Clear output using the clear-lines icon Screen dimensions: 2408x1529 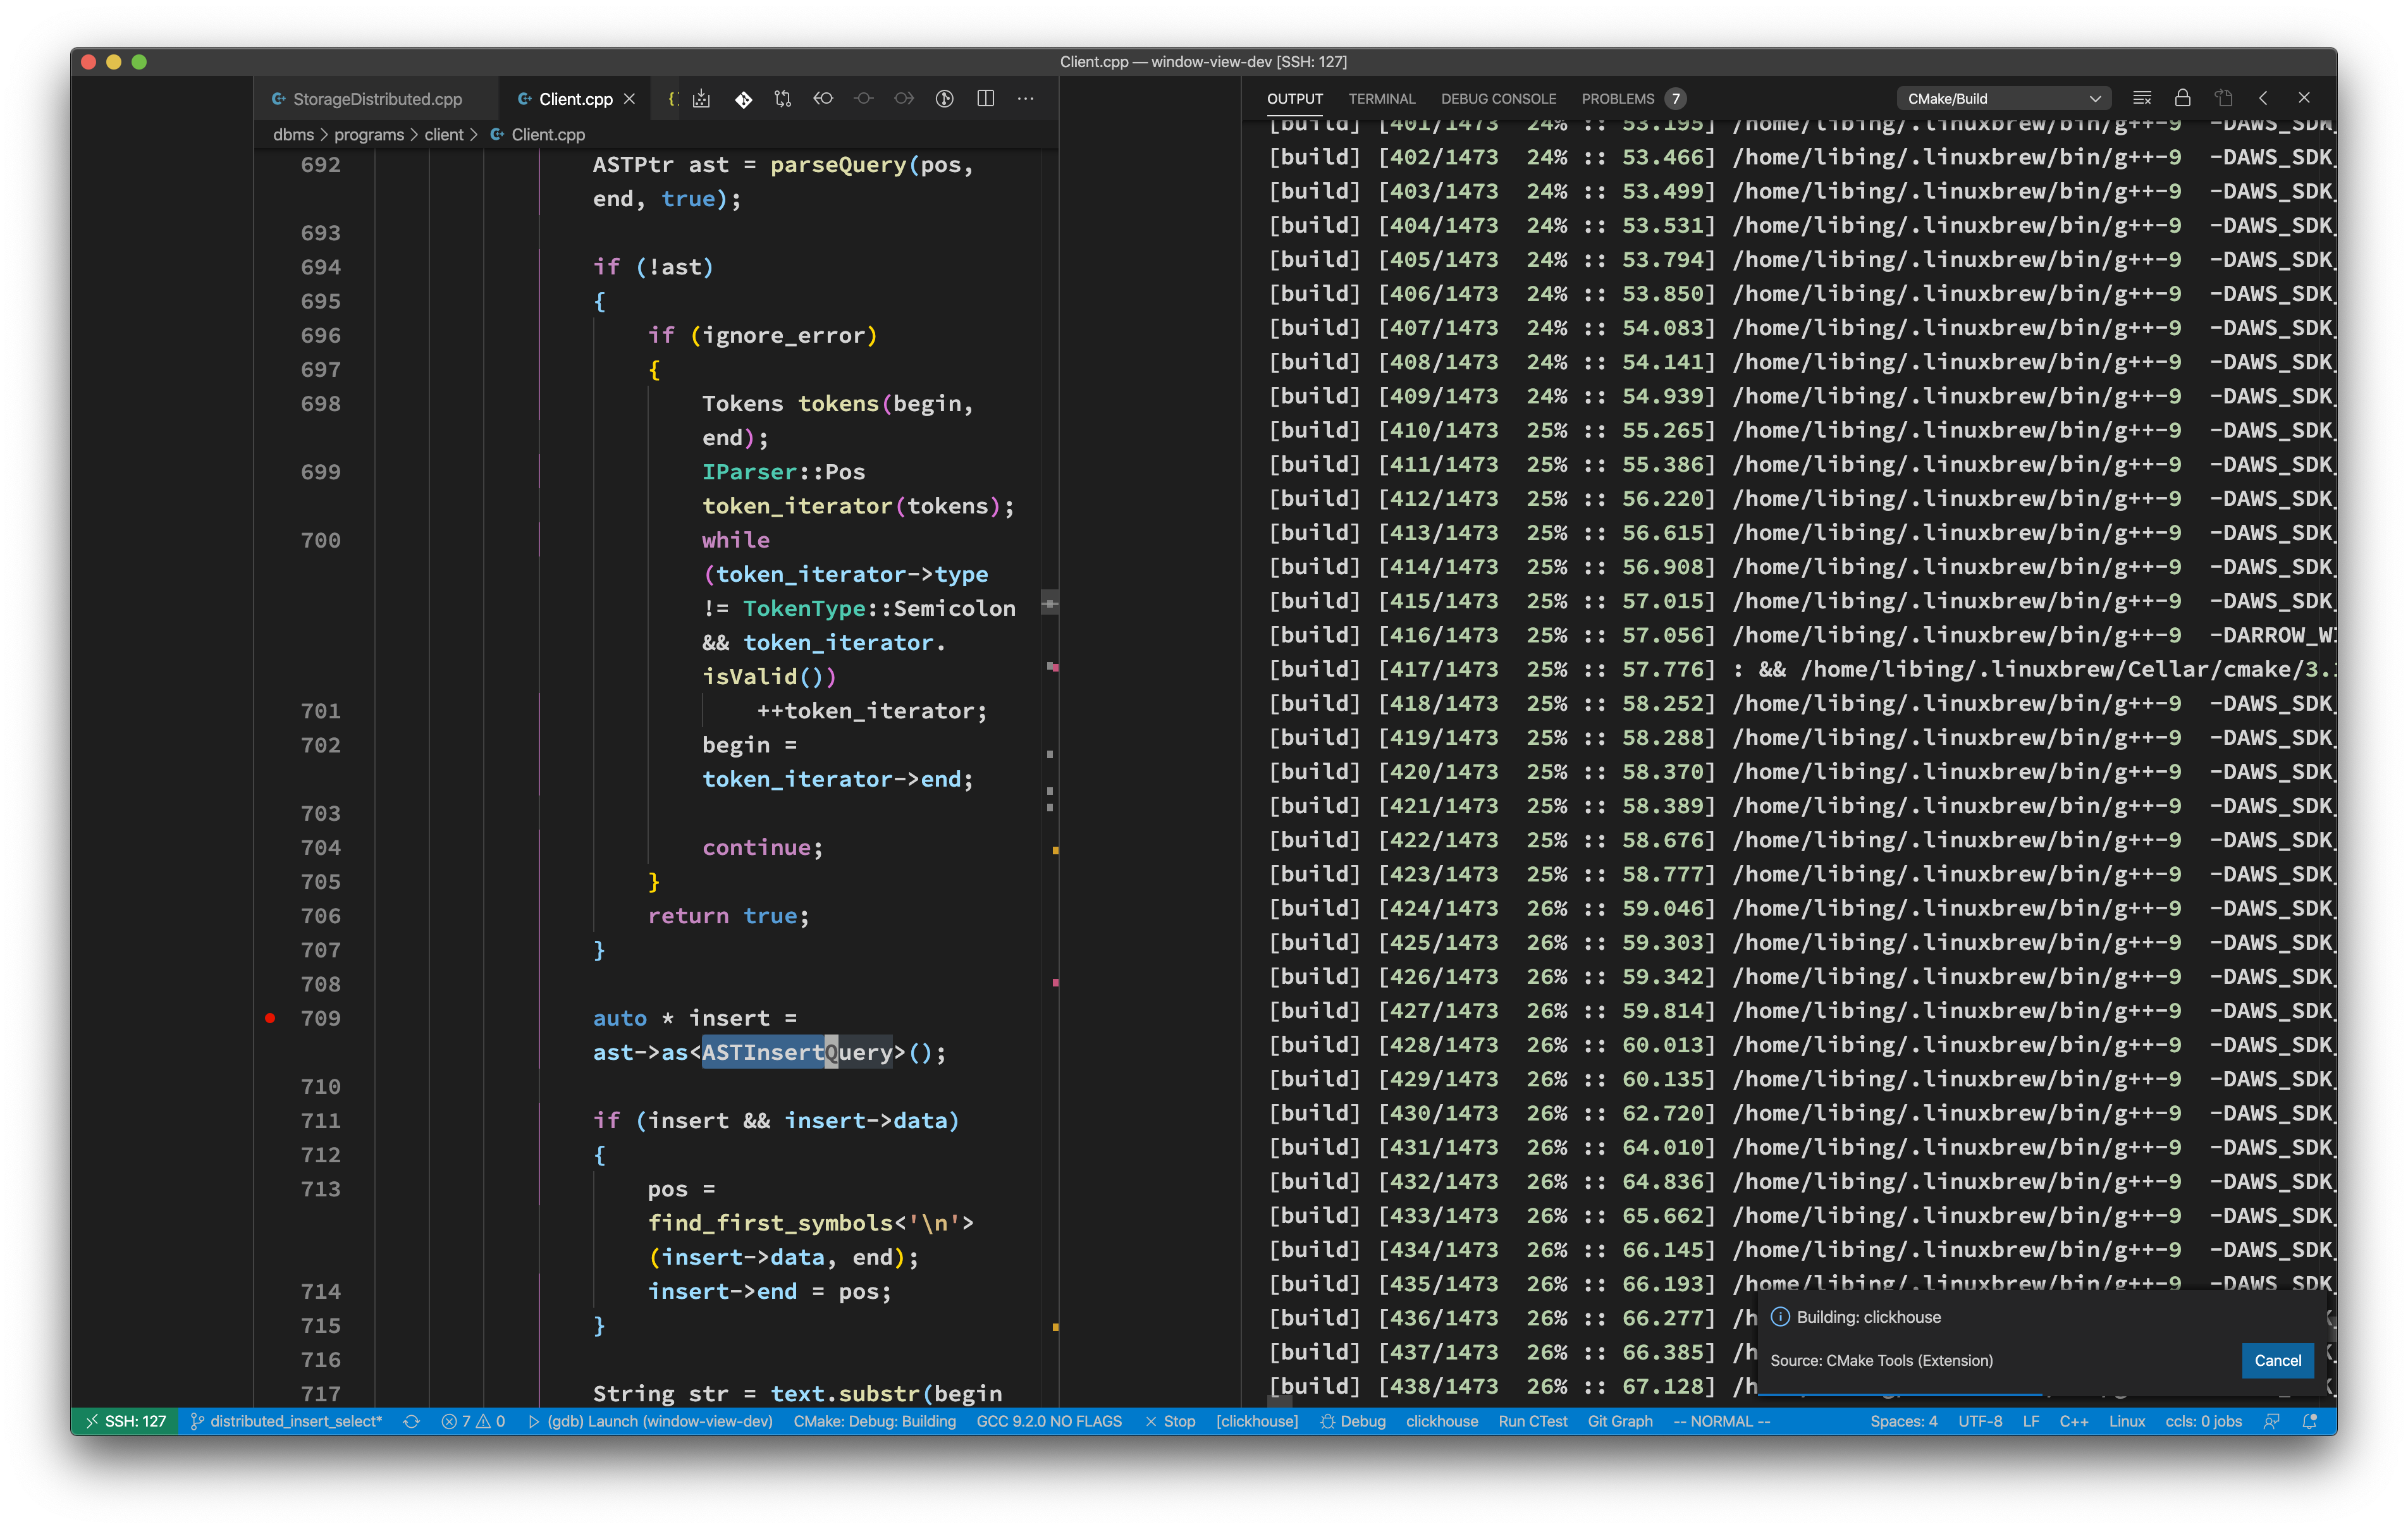(2141, 98)
